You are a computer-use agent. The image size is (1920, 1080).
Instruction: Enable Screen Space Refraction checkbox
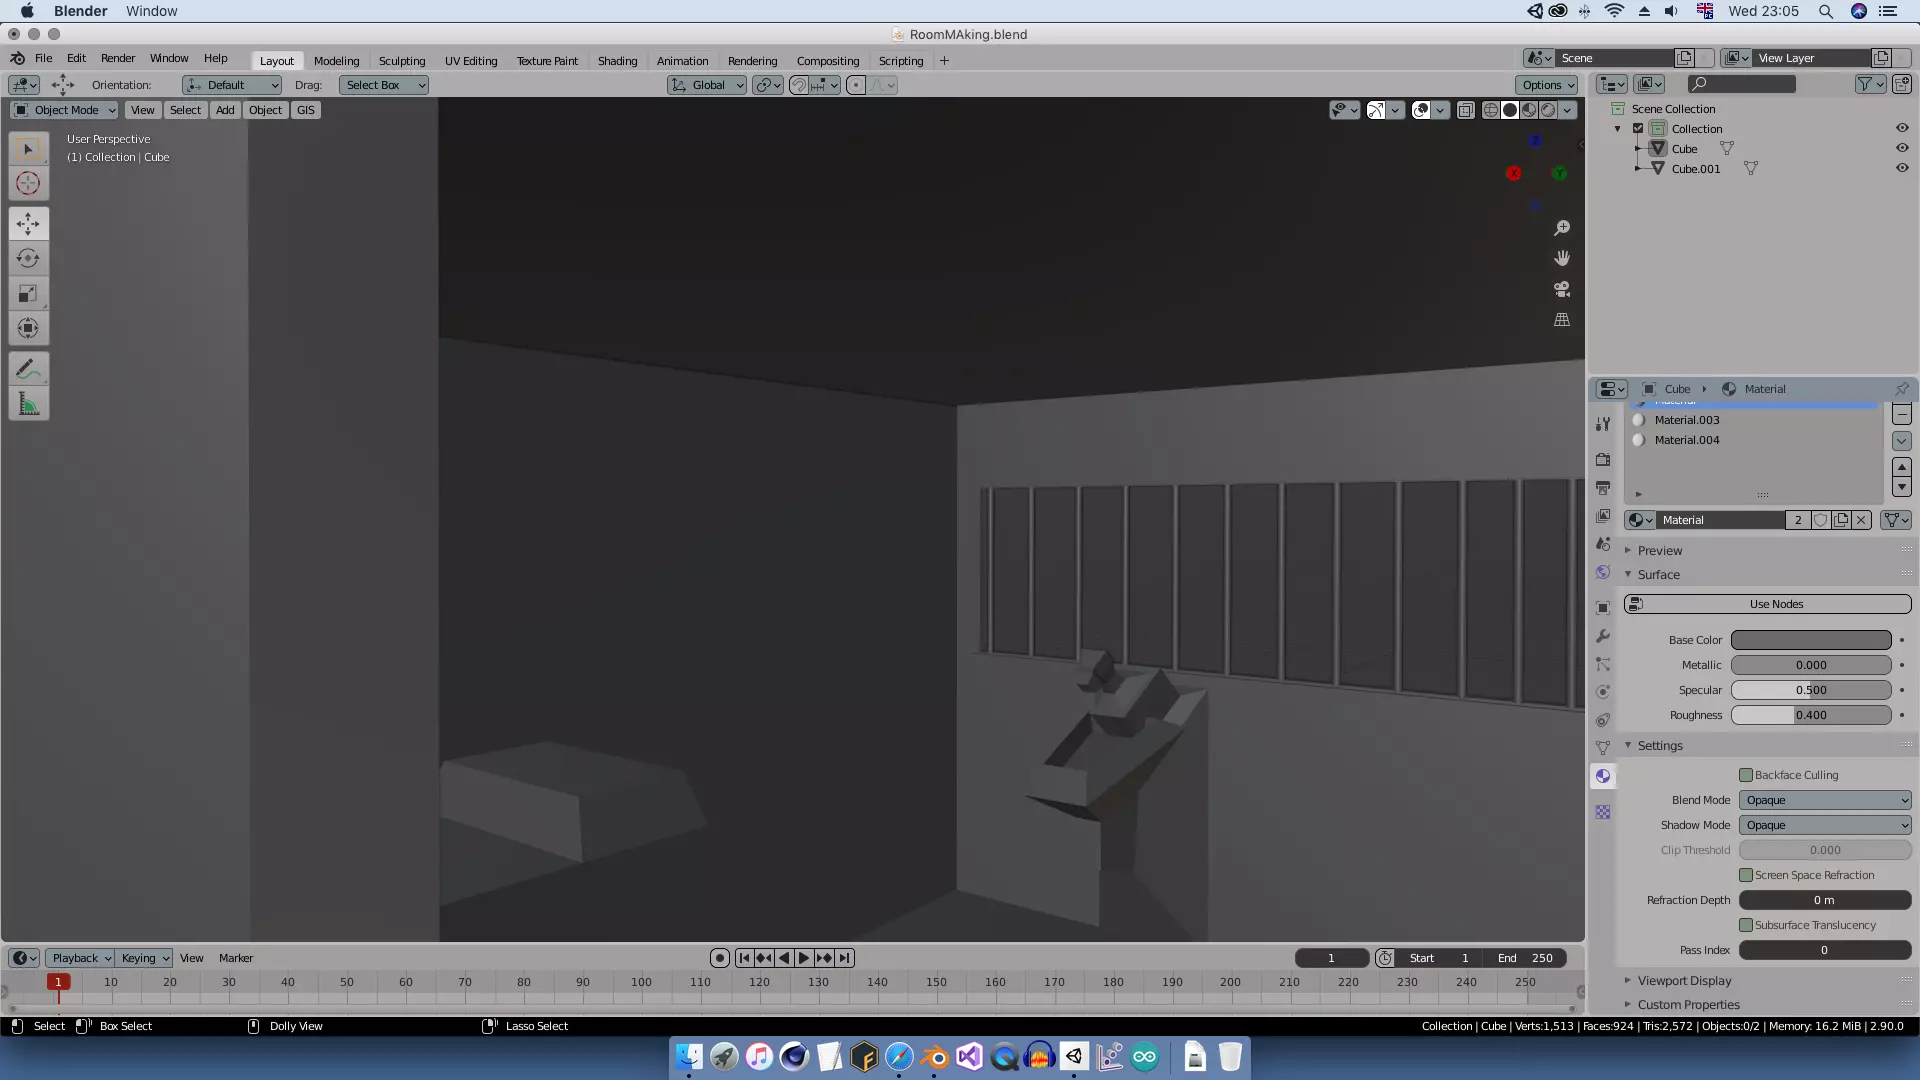(1746, 875)
